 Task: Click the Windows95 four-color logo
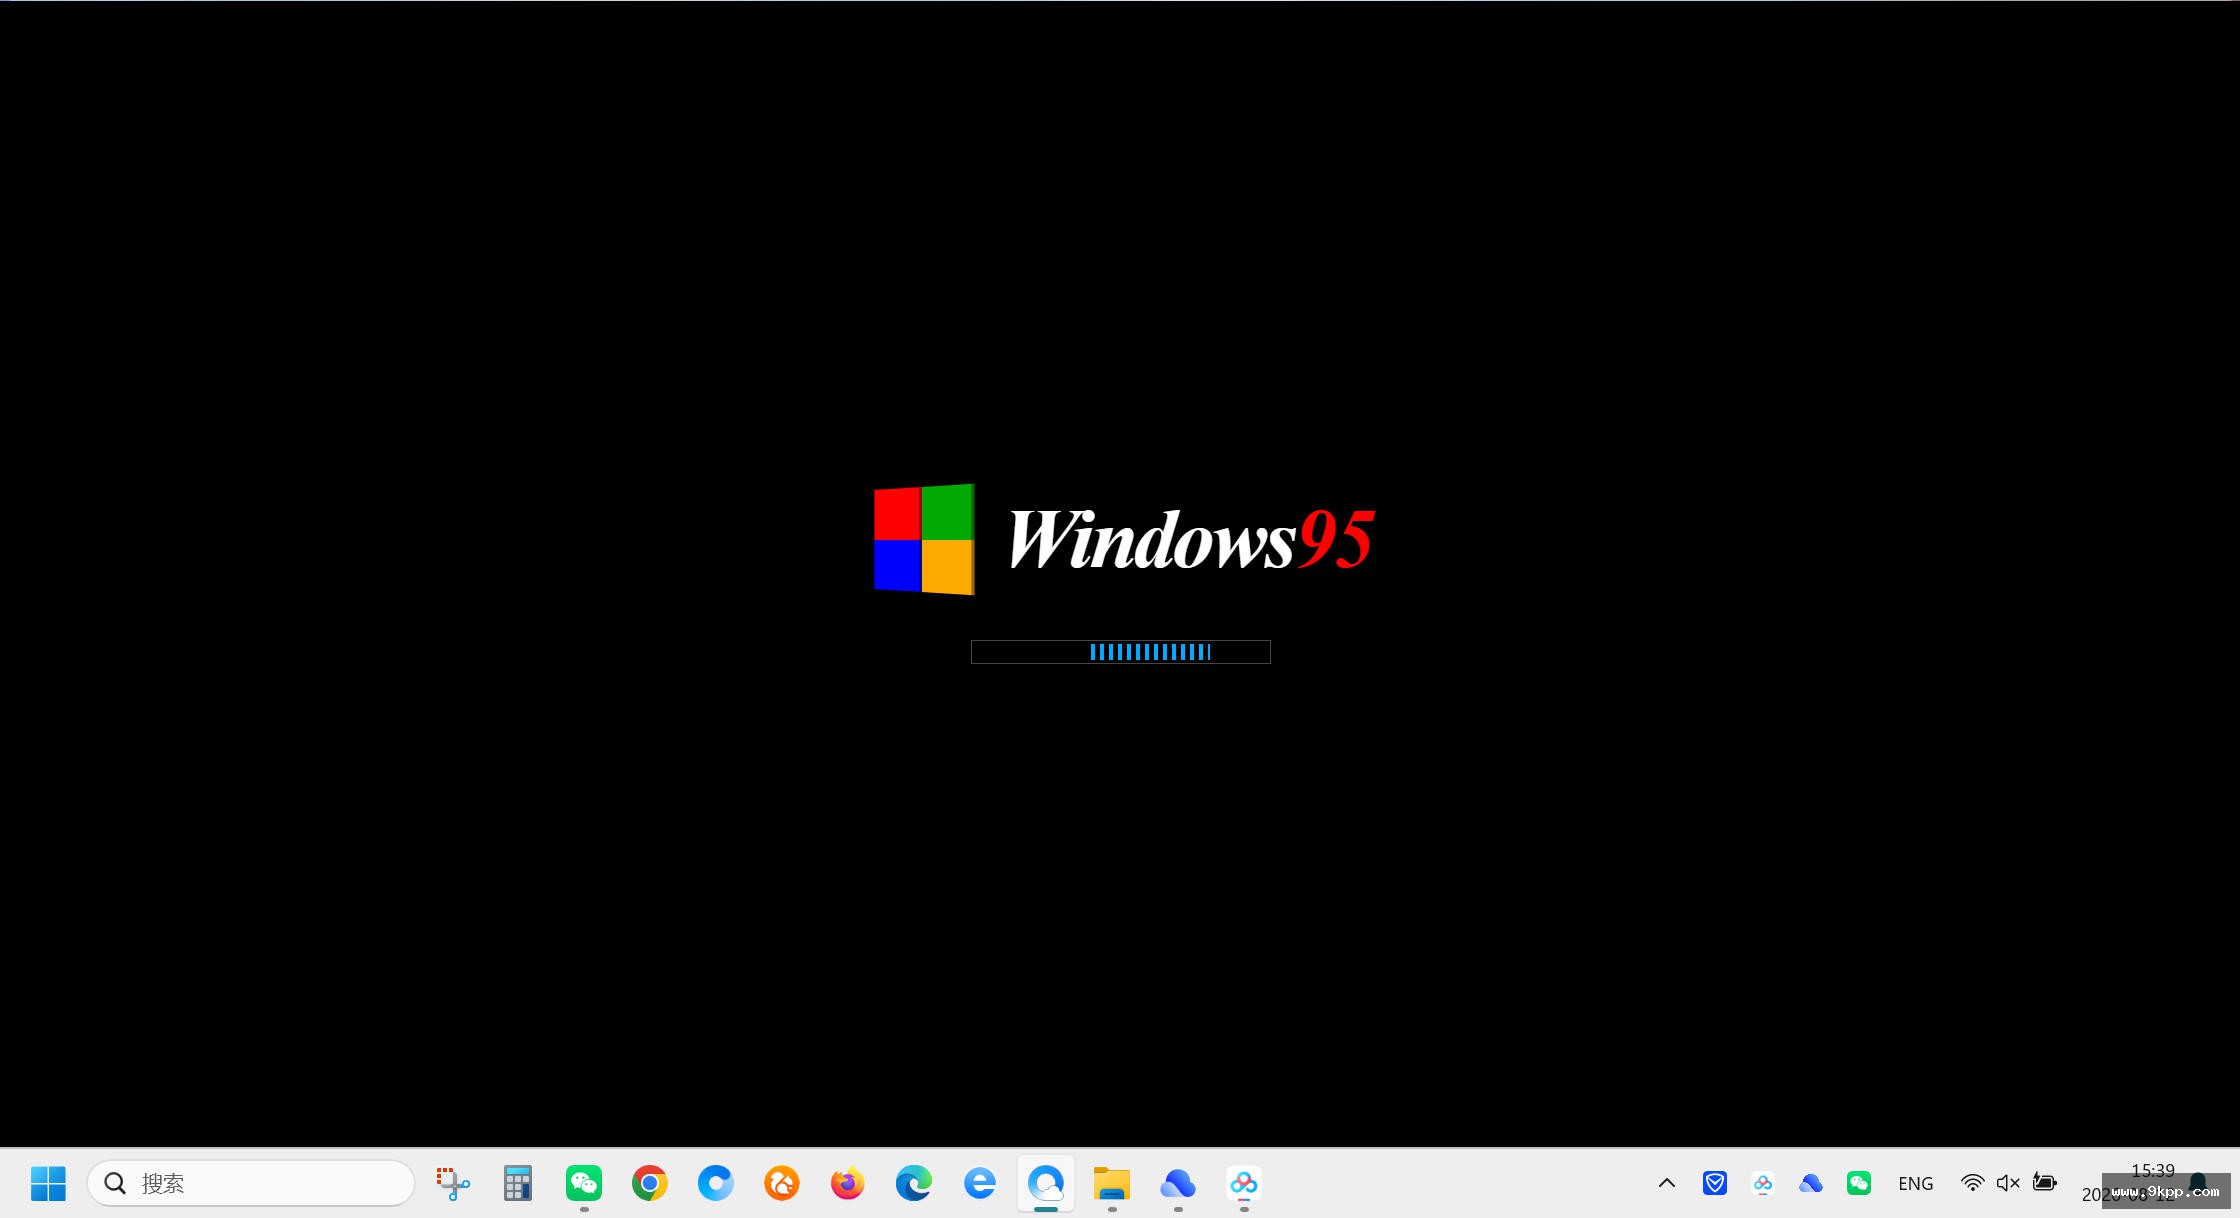click(x=924, y=540)
